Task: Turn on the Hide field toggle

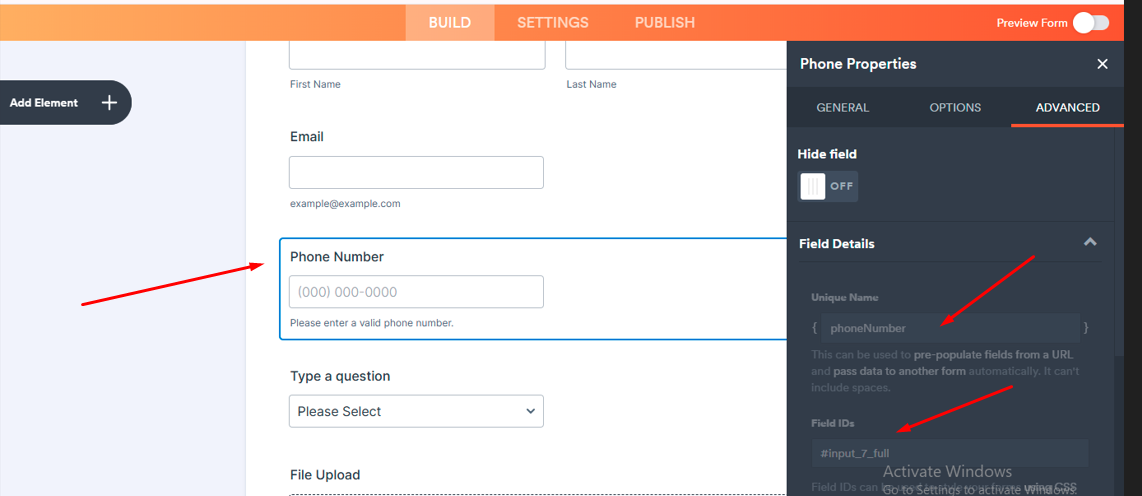Action: tap(827, 186)
